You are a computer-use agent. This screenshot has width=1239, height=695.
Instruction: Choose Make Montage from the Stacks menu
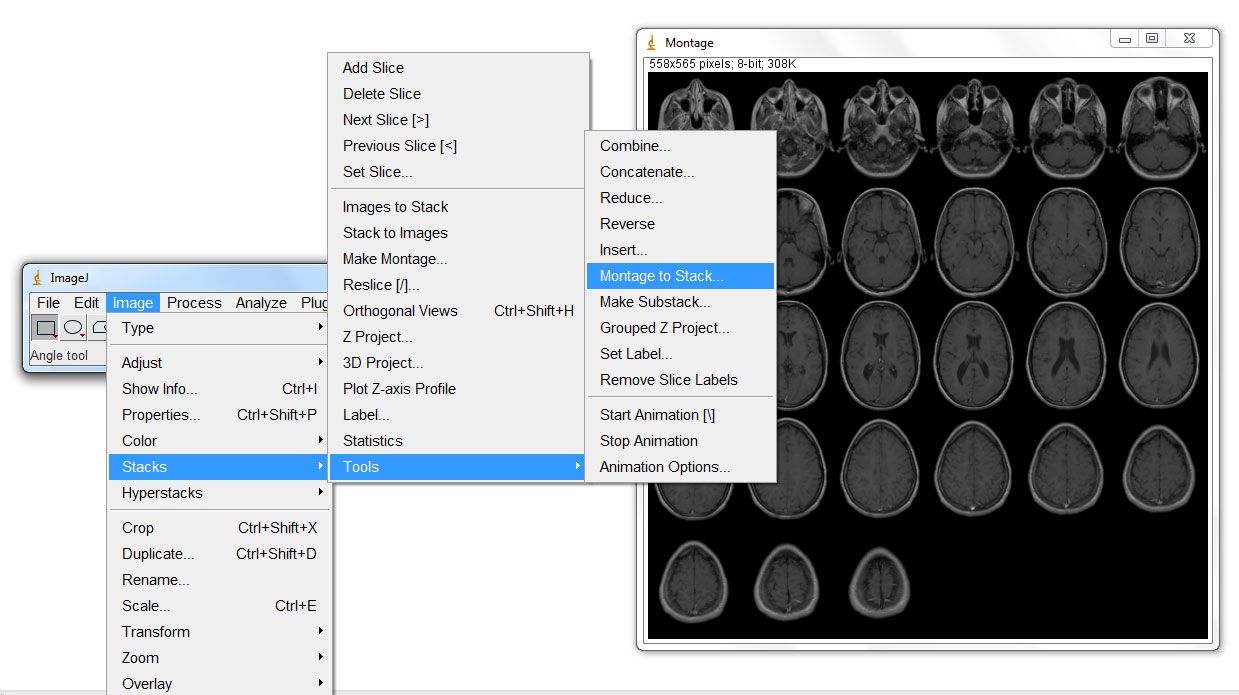[x=394, y=258]
